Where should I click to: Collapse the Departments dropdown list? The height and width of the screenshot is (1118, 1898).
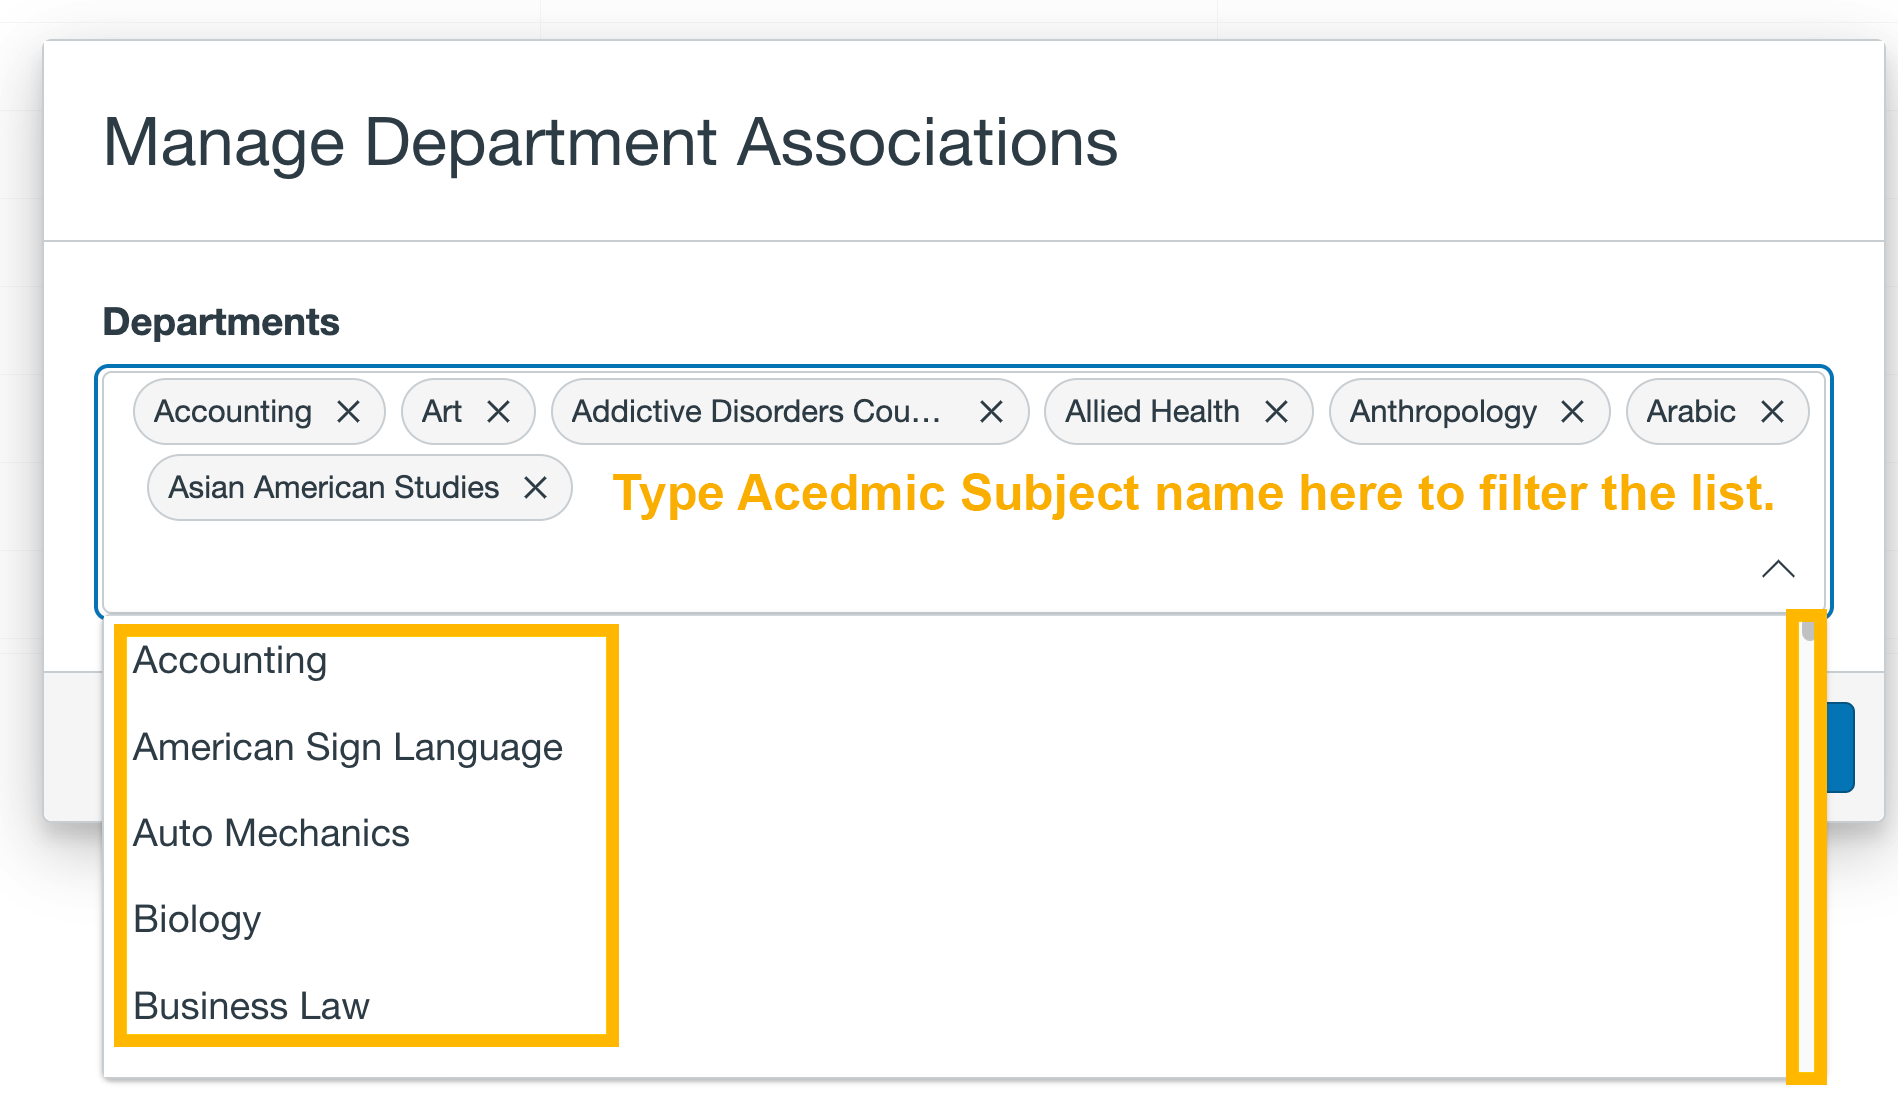click(x=1777, y=569)
